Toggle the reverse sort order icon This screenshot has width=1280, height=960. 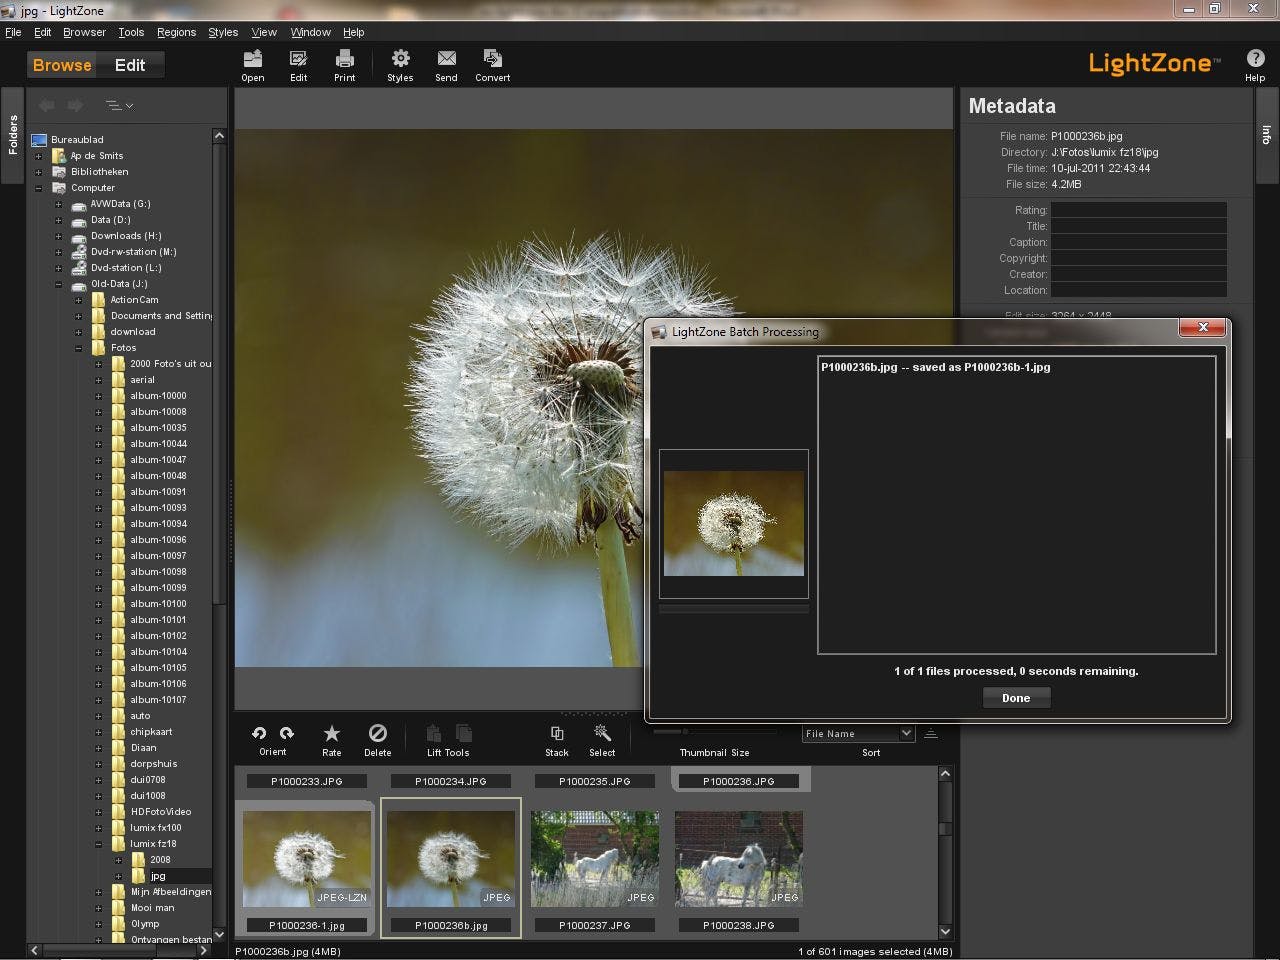(x=930, y=734)
